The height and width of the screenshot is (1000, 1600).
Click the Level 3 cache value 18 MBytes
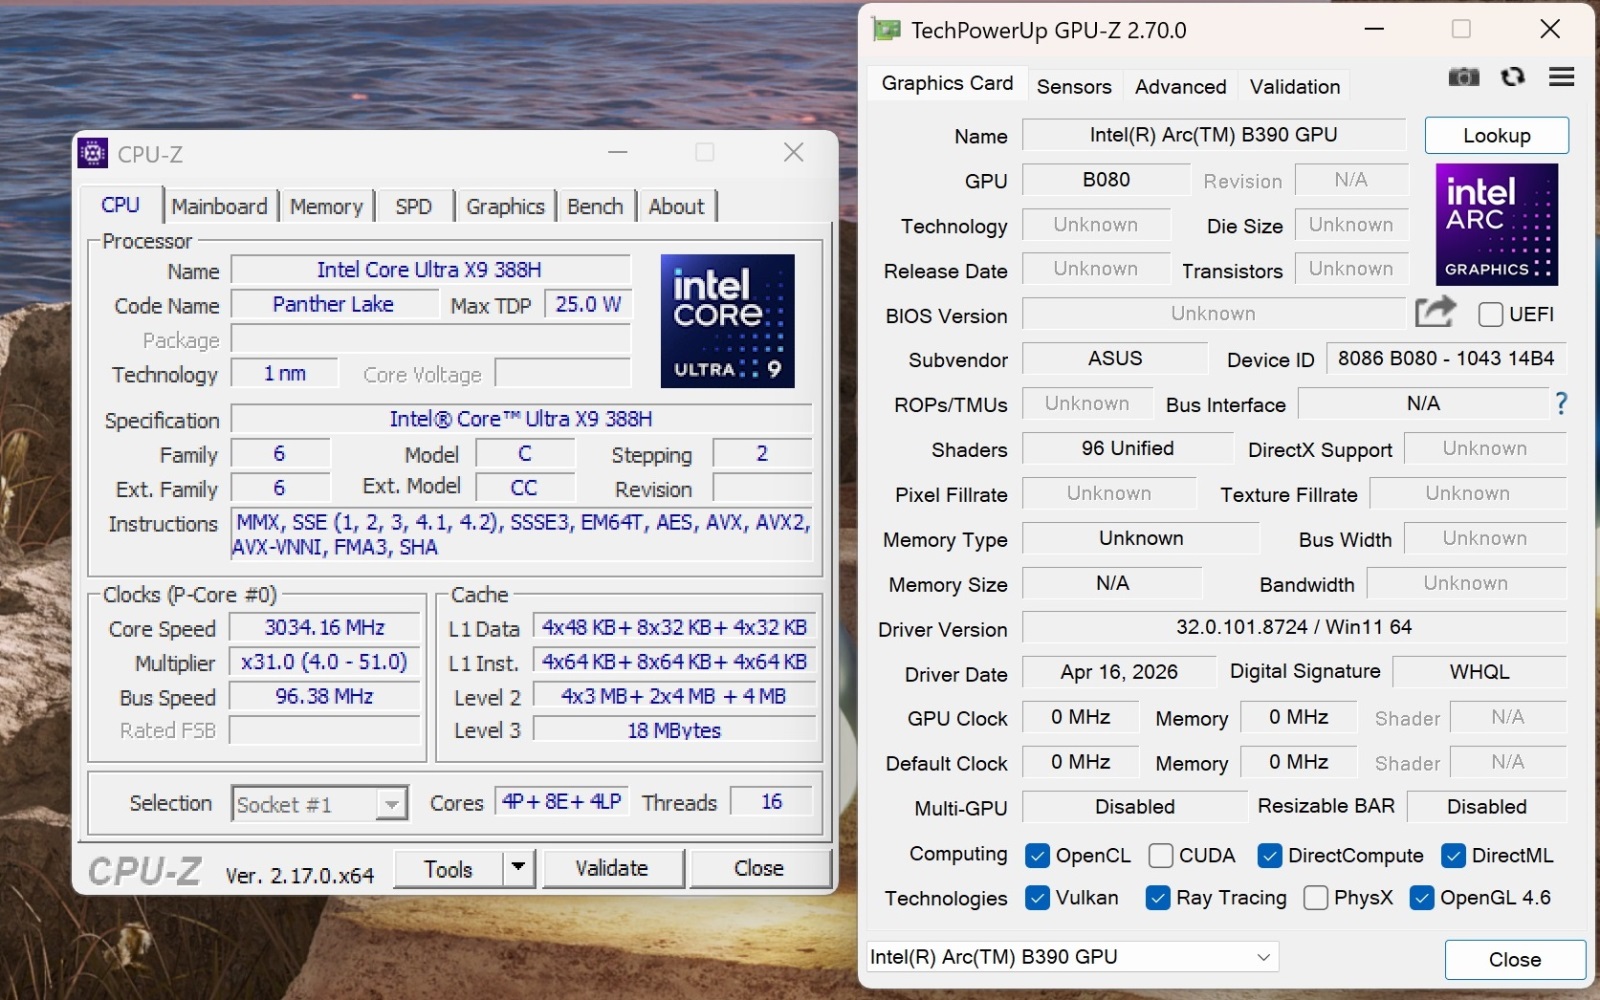coord(674,730)
